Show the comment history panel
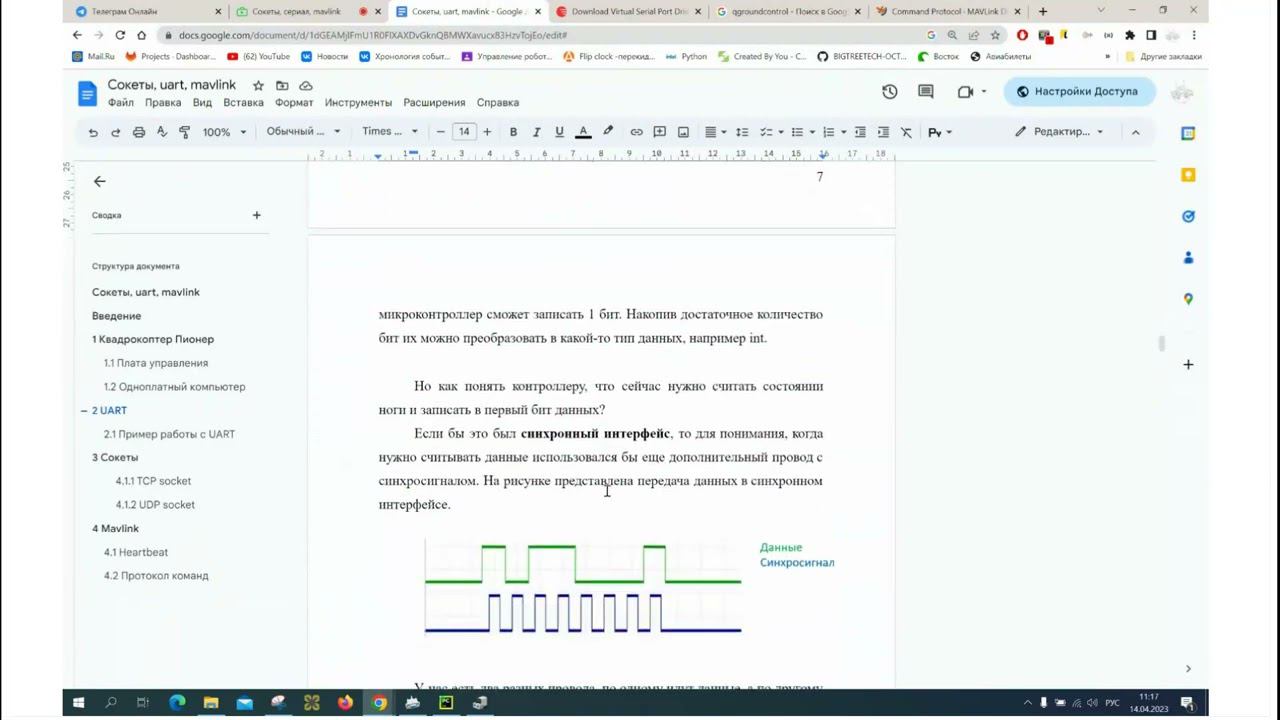The image size is (1280, 720). 926,91
